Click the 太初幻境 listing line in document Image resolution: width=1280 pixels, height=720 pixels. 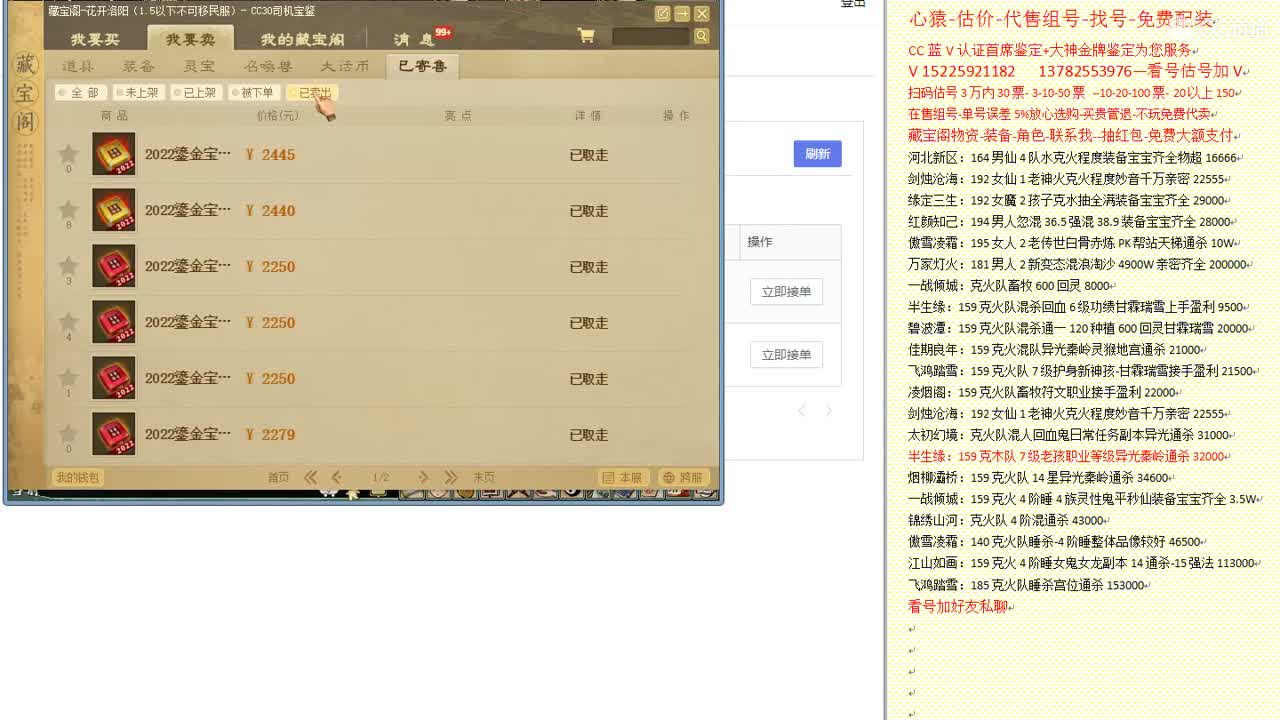1070,435
